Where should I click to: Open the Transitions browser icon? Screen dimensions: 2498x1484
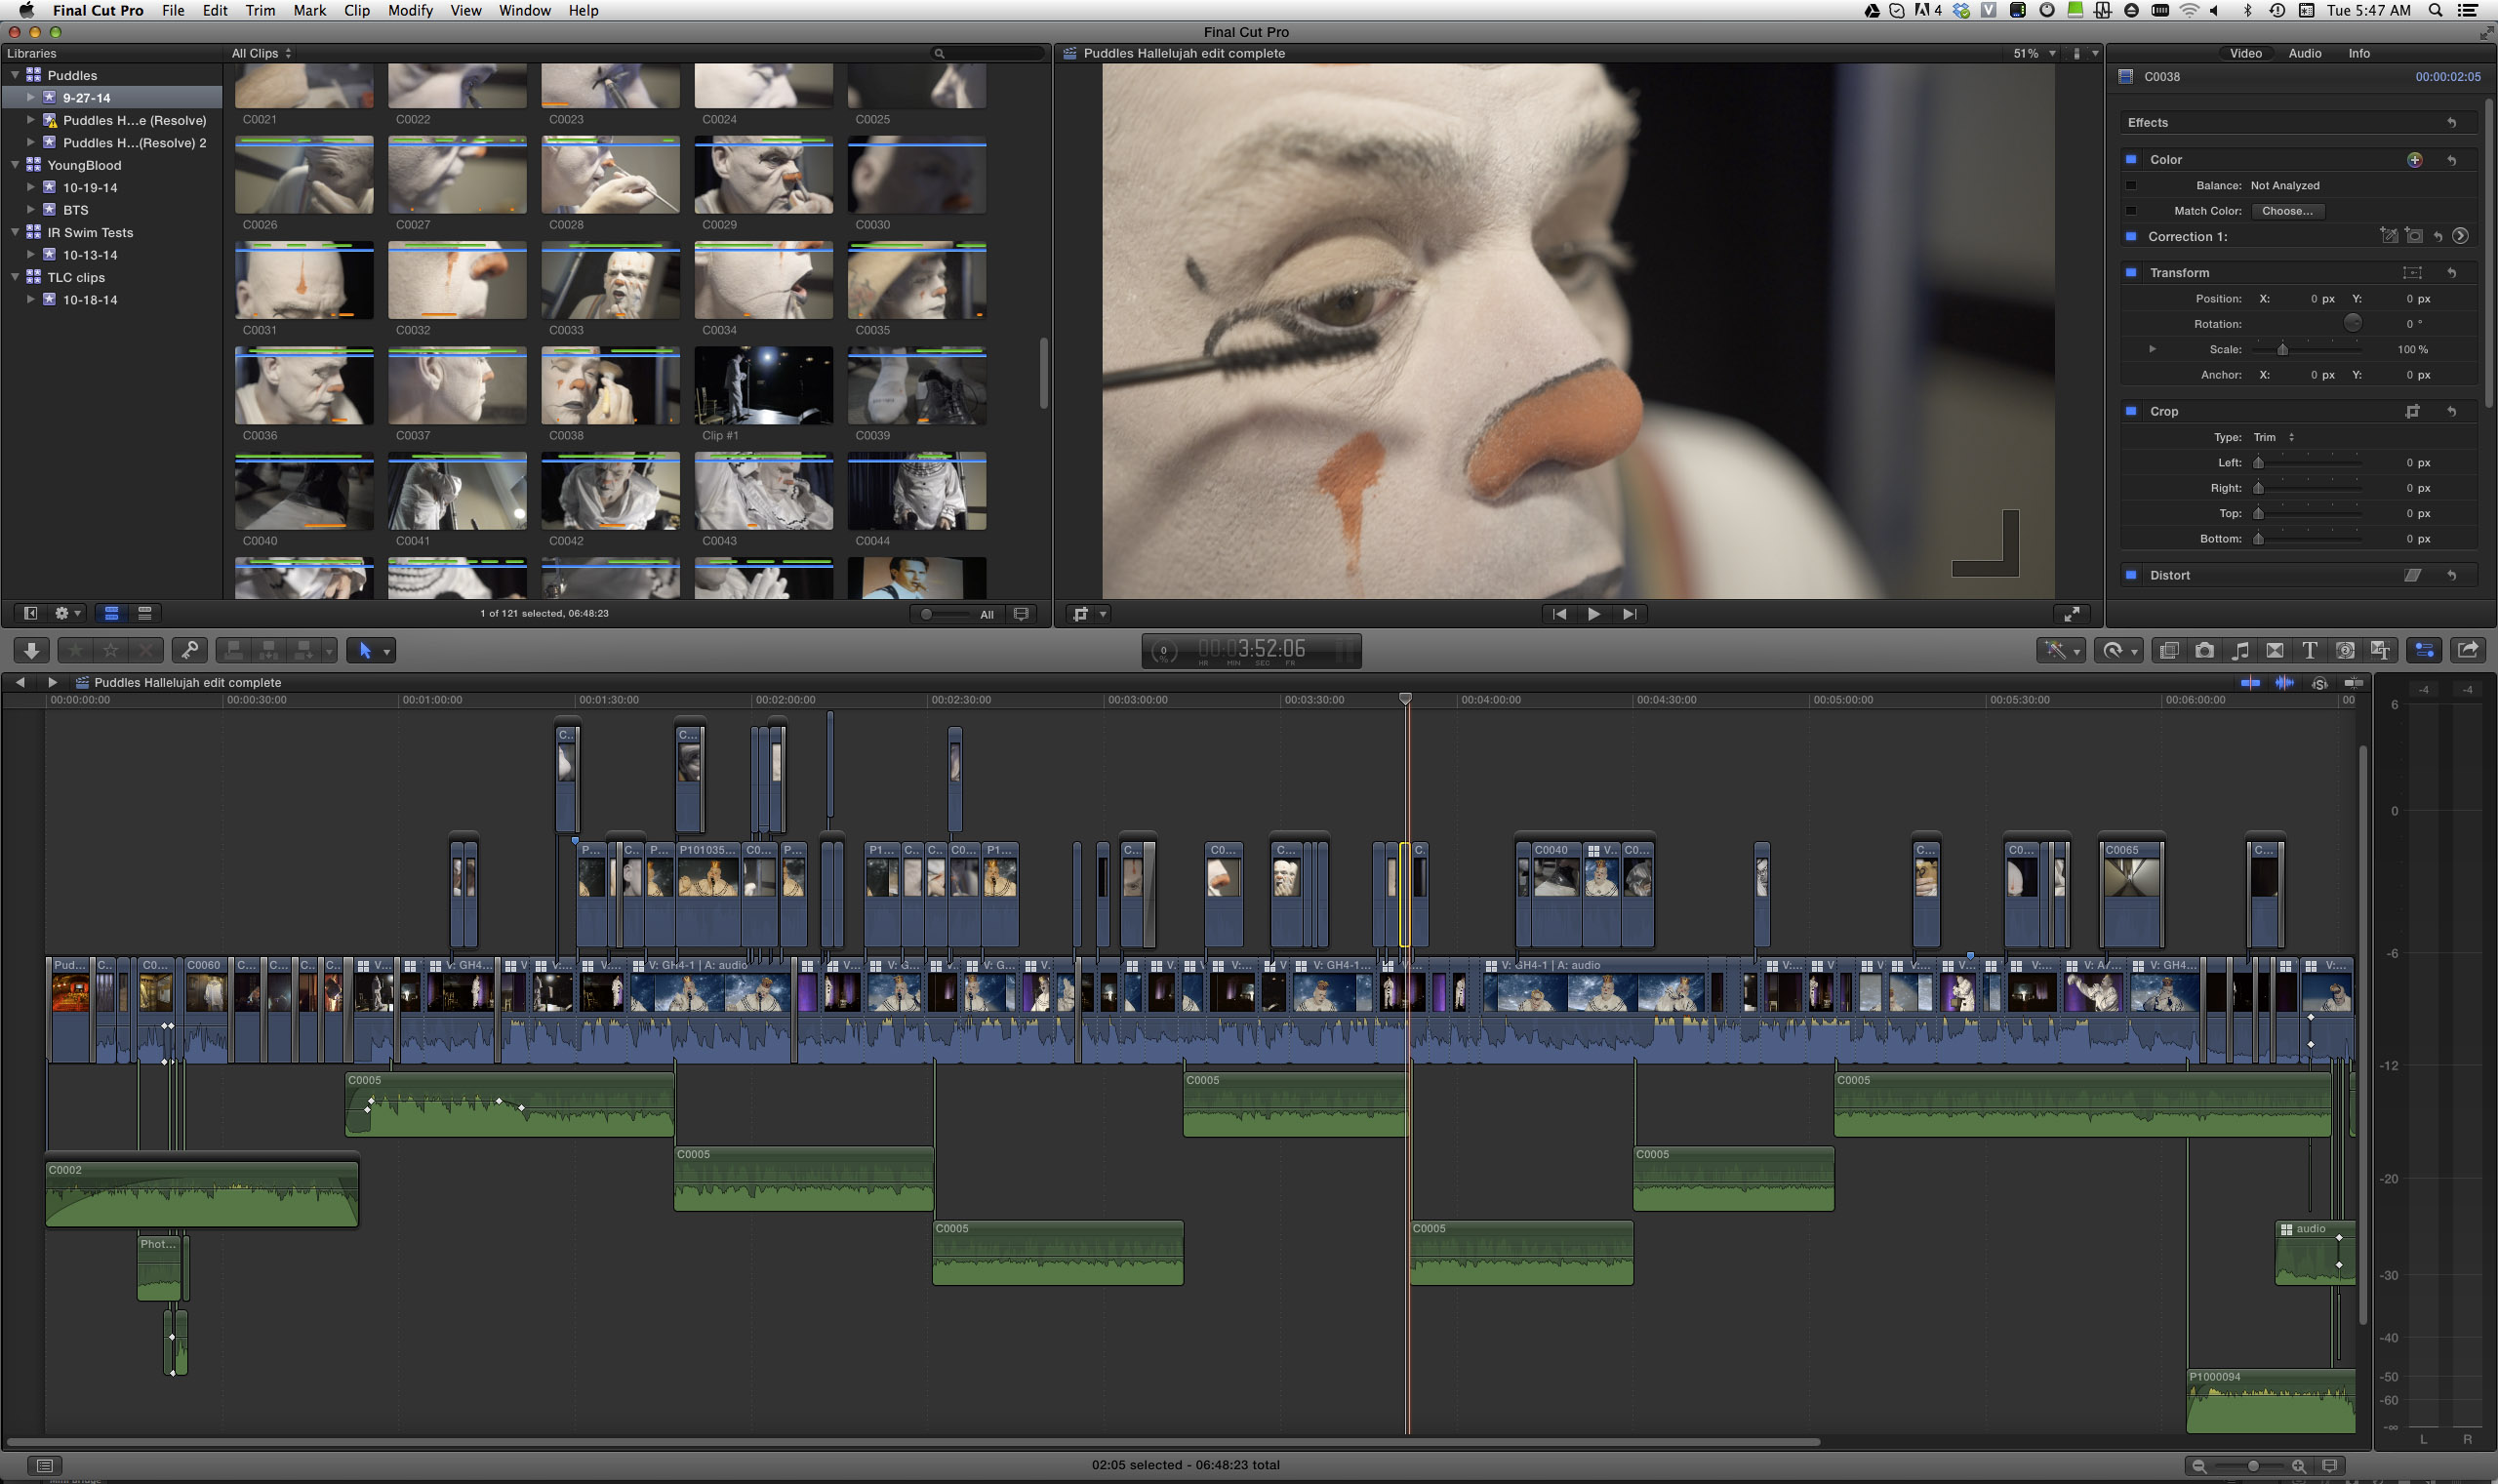click(x=2274, y=651)
